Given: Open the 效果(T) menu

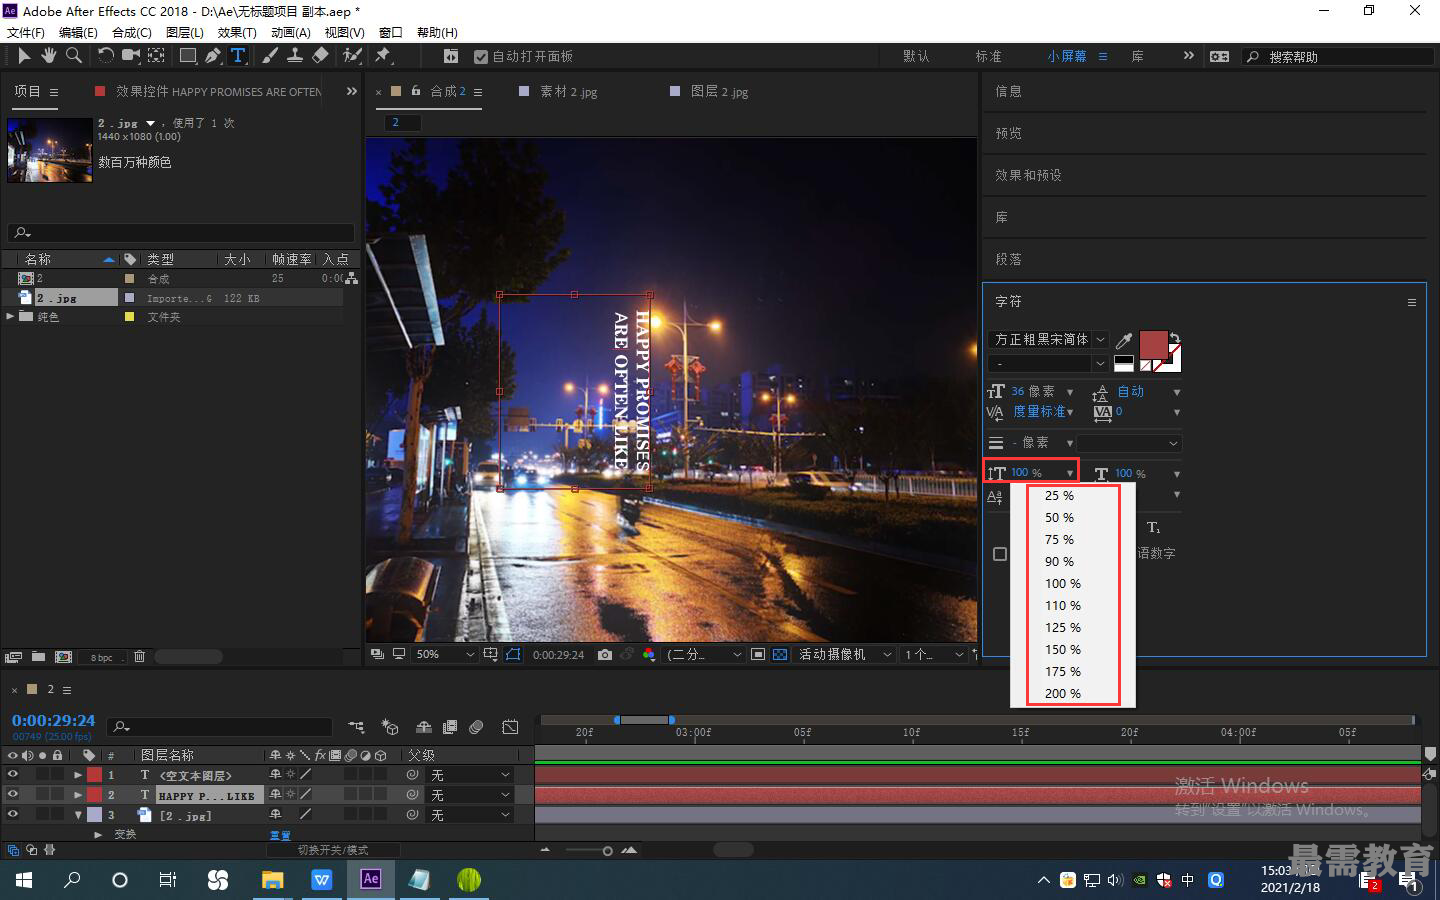Looking at the screenshot, I should (x=237, y=32).
